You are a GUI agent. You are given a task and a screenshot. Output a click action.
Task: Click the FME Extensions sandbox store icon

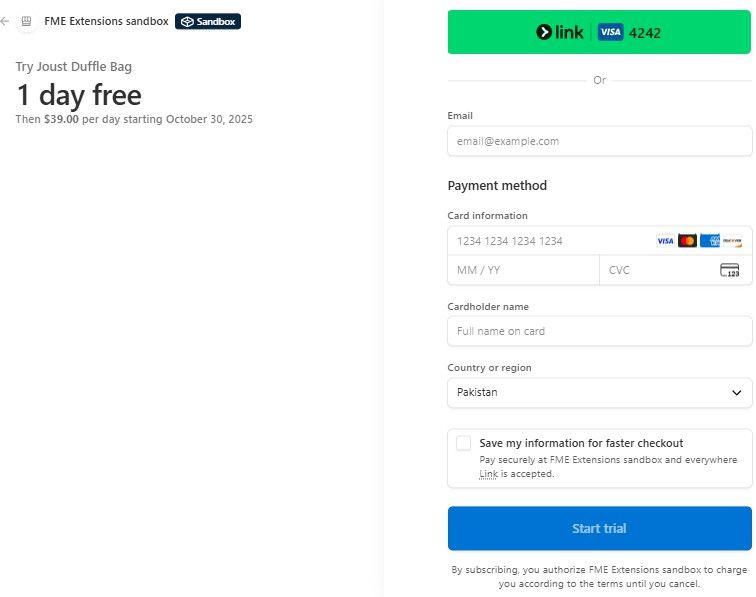coord(26,21)
